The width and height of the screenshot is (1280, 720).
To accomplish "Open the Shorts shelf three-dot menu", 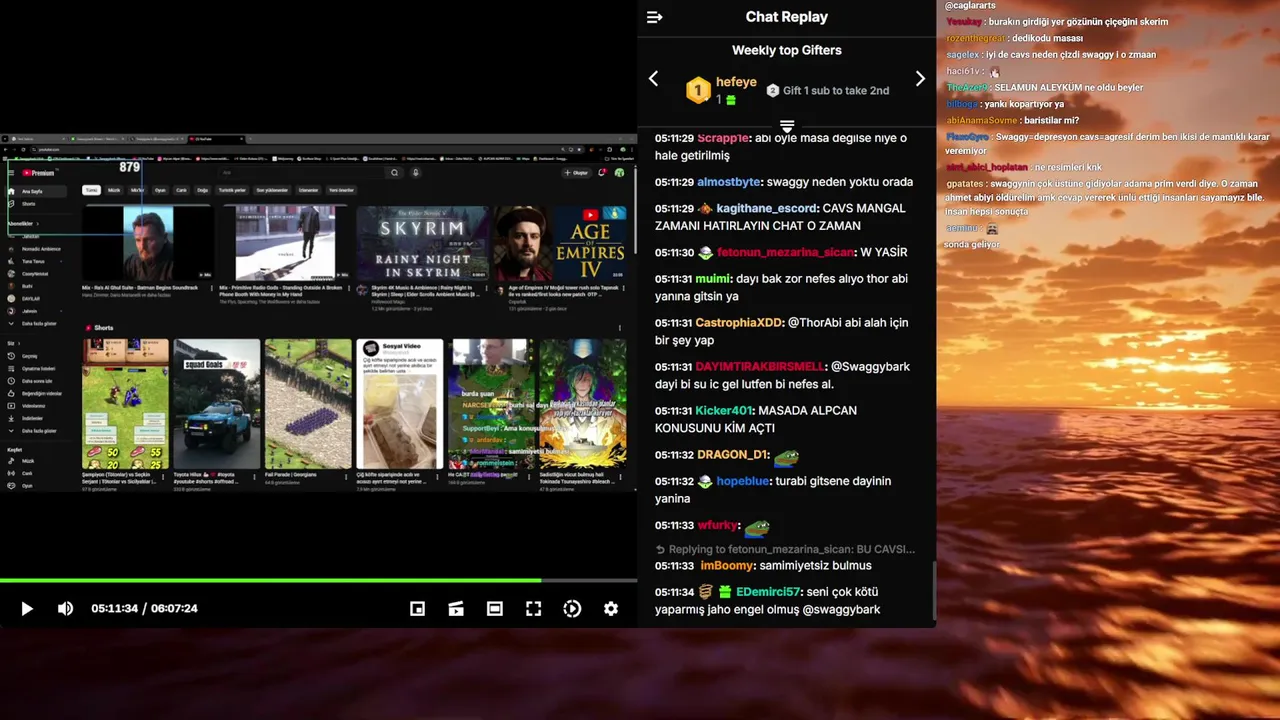I will (620, 327).
